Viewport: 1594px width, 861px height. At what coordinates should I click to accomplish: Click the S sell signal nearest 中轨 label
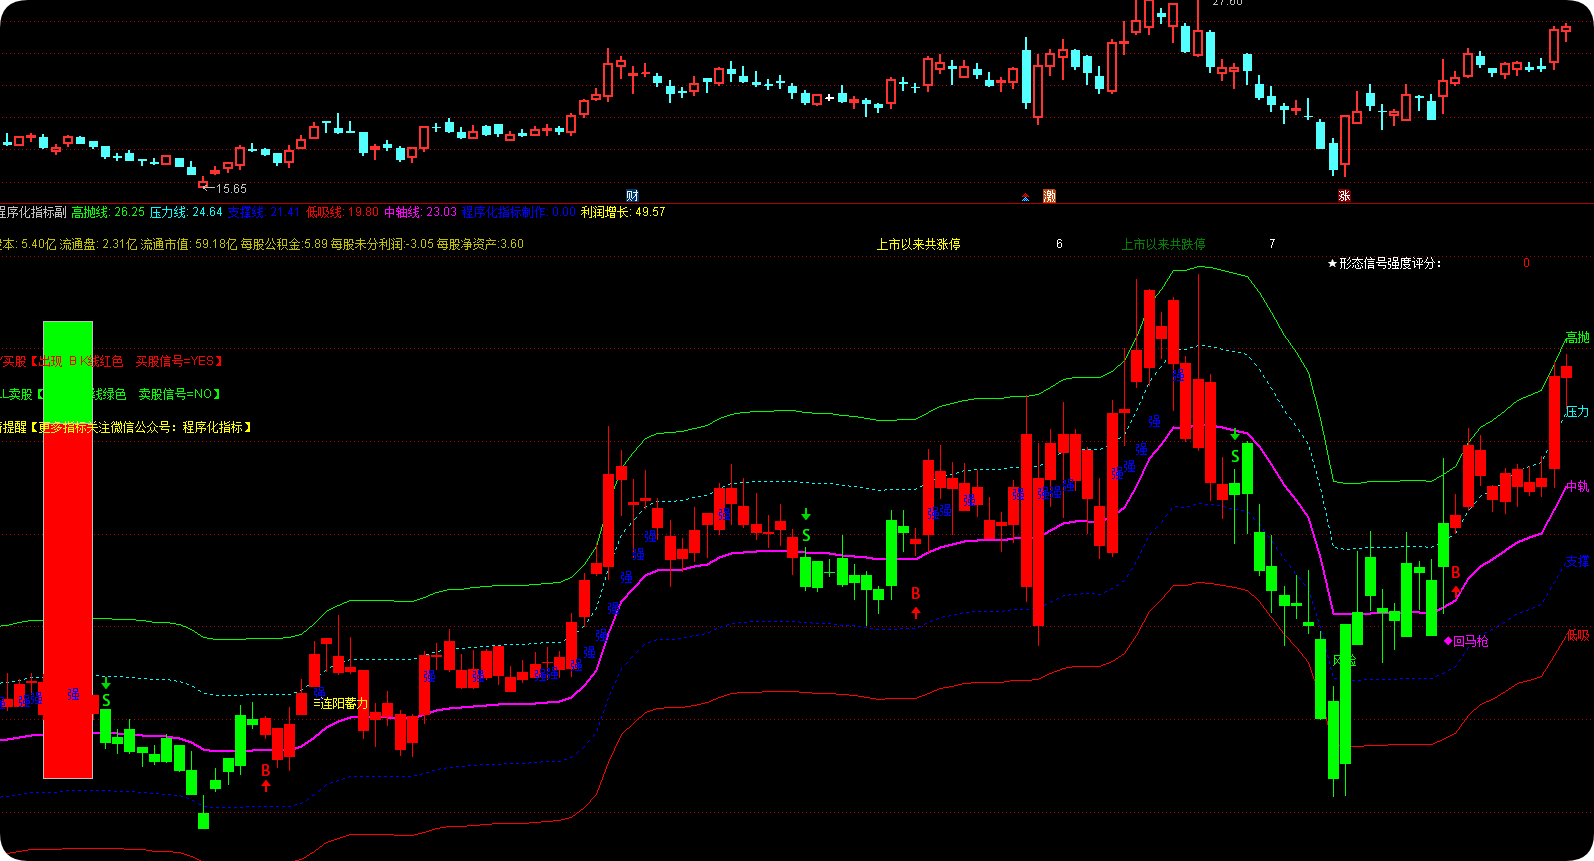(x=1235, y=456)
